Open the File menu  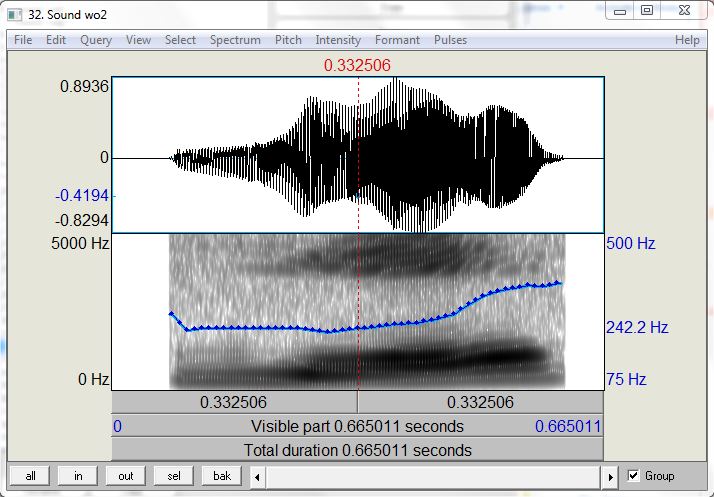tap(23, 40)
